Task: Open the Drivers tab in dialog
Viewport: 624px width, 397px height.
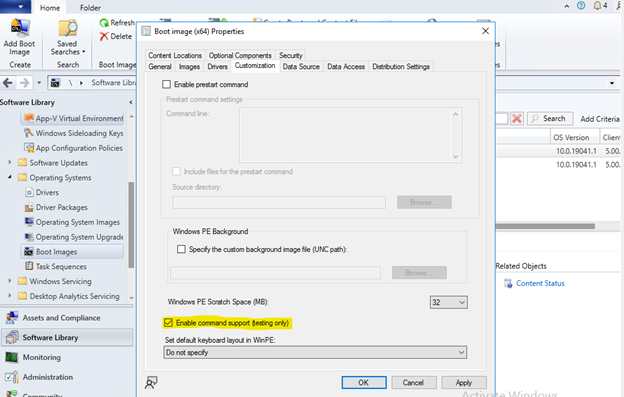Action: [217, 66]
